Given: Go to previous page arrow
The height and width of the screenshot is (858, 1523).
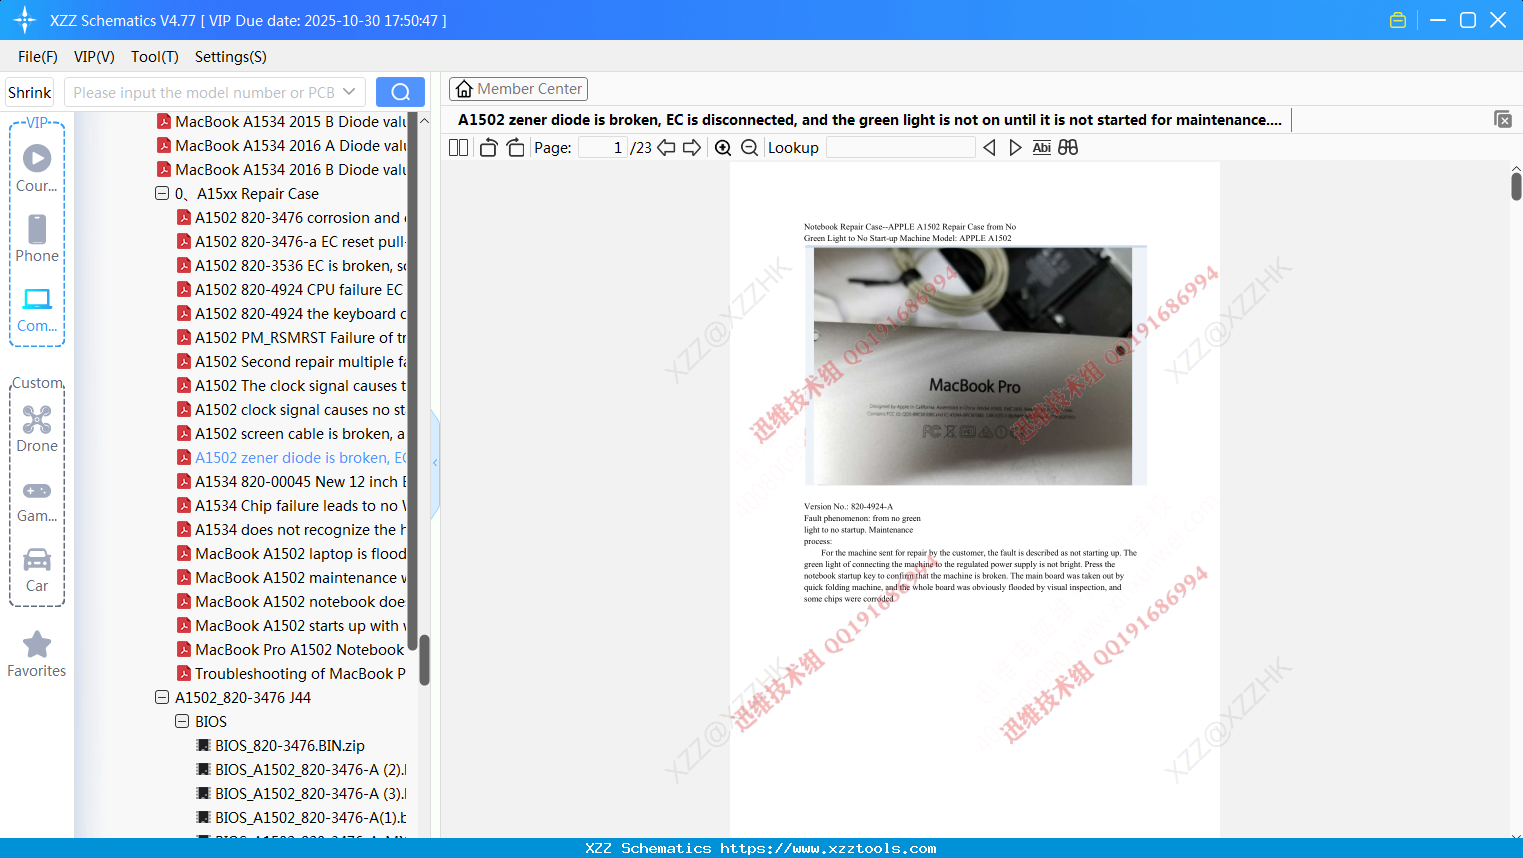Looking at the screenshot, I should 666,148.
